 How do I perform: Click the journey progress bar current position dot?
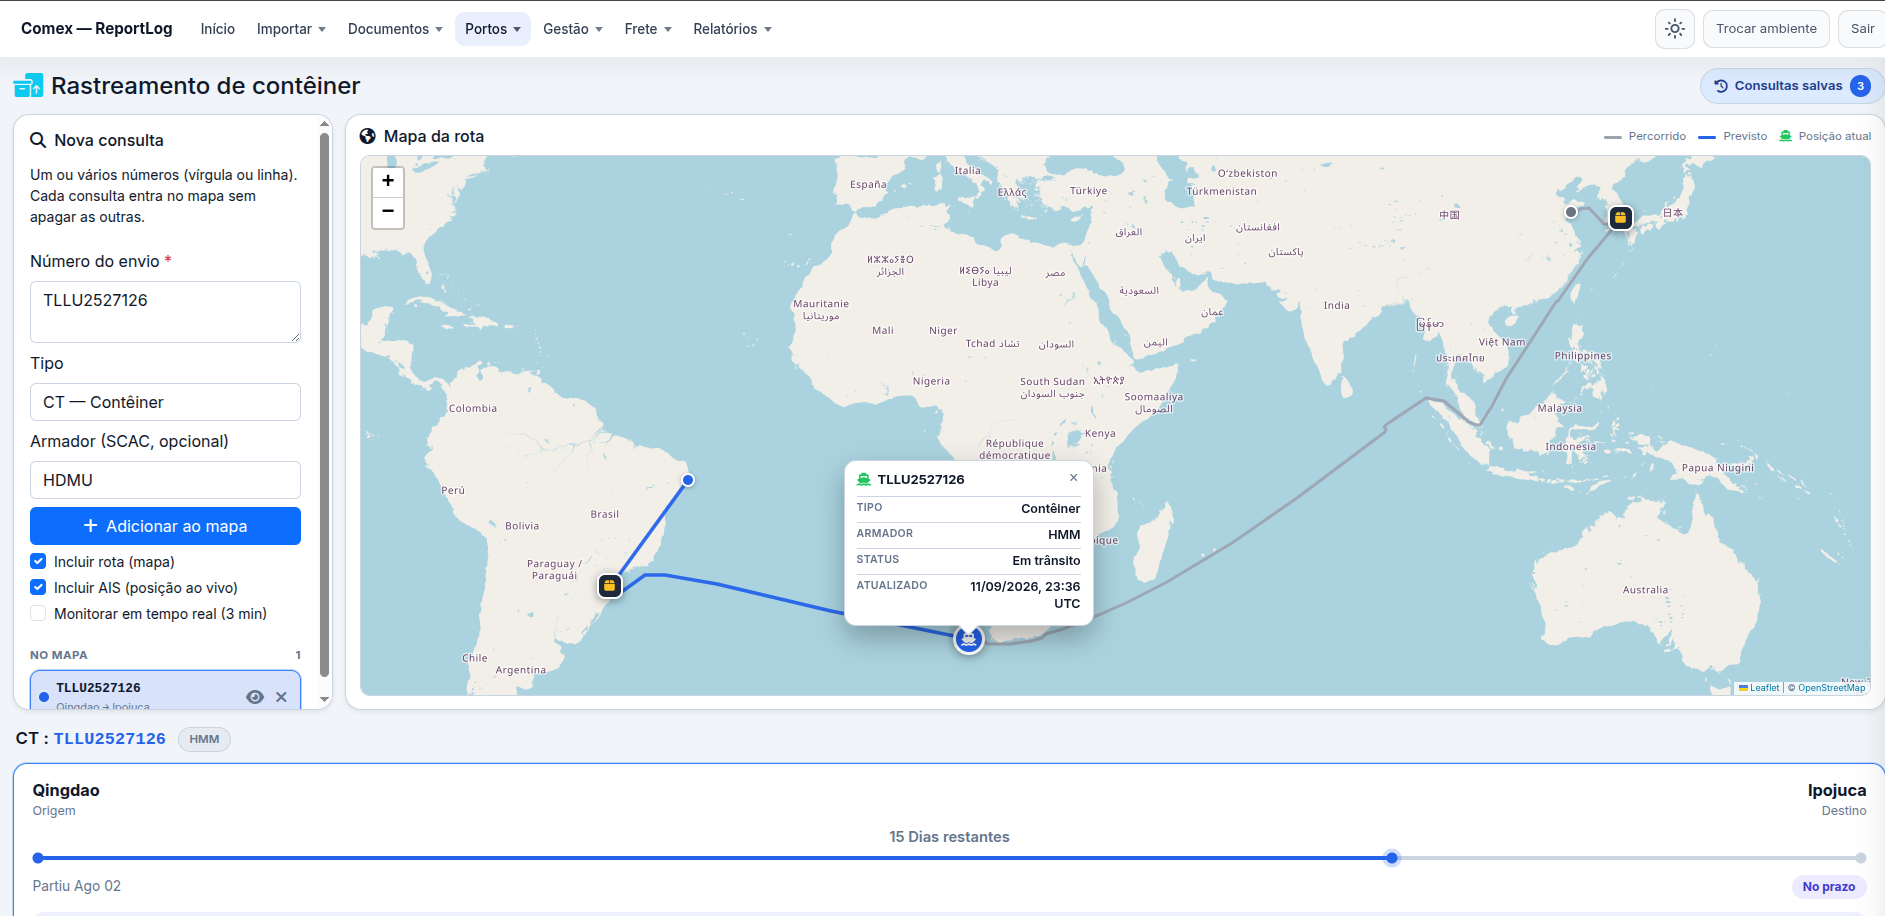(1392, 858)
